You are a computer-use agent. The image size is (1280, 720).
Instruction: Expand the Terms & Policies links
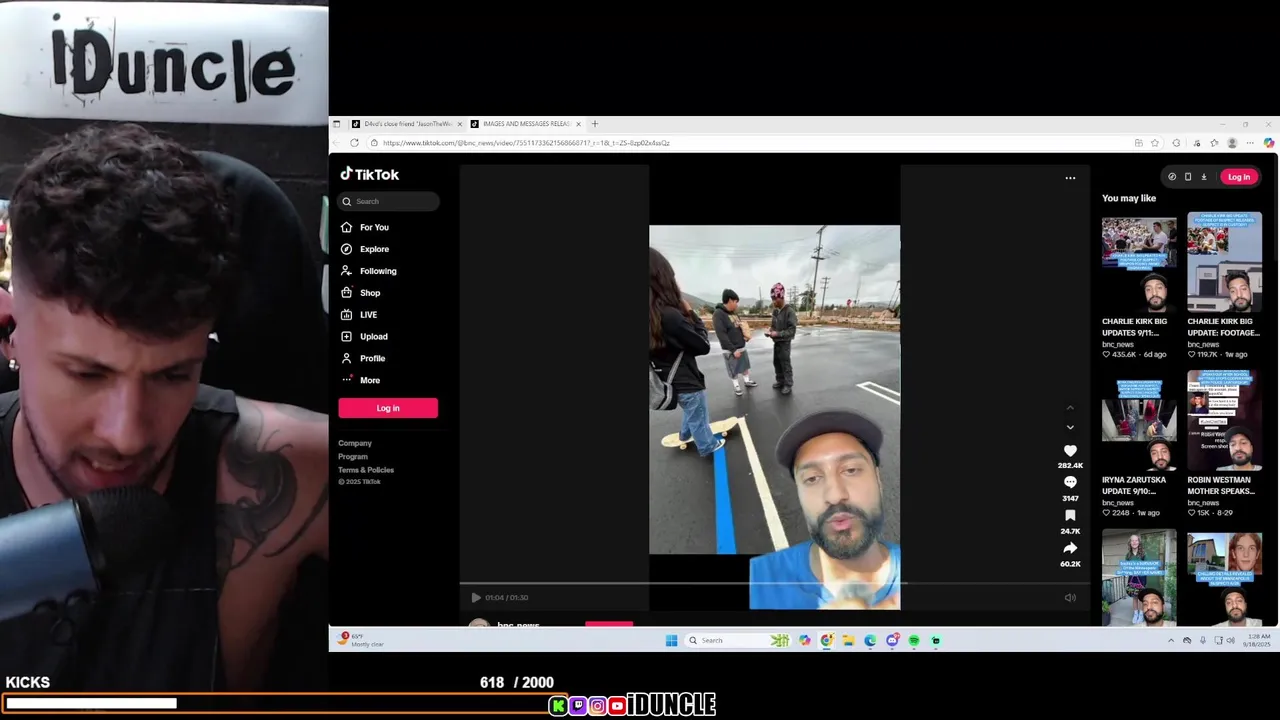366,470
